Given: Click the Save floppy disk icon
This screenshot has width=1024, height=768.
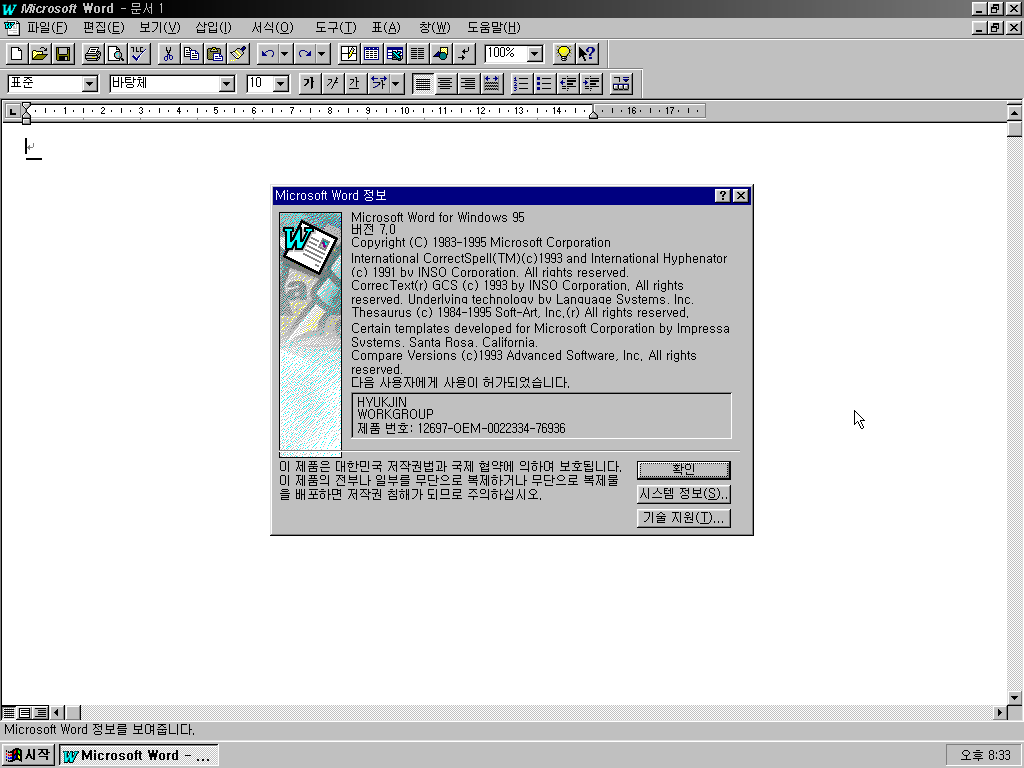Looking at the screenshot, I should [x=63, y=54].
